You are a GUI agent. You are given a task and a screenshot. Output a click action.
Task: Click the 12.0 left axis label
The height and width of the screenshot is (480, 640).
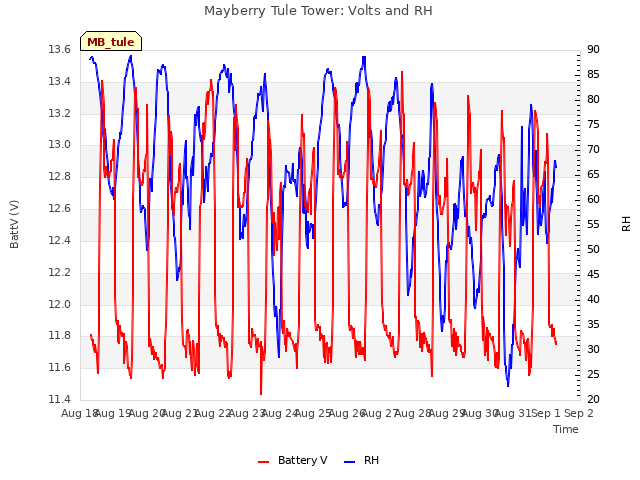[x=60, y=304]
